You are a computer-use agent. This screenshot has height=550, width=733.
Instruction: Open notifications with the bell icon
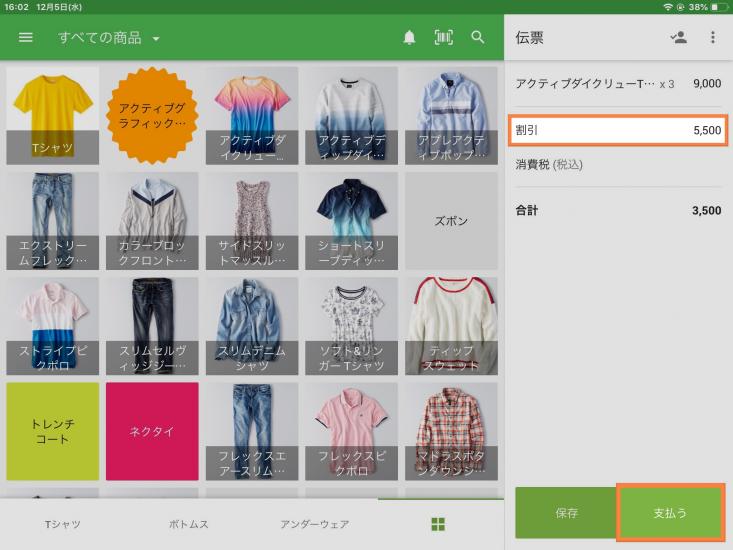point(409,37)
